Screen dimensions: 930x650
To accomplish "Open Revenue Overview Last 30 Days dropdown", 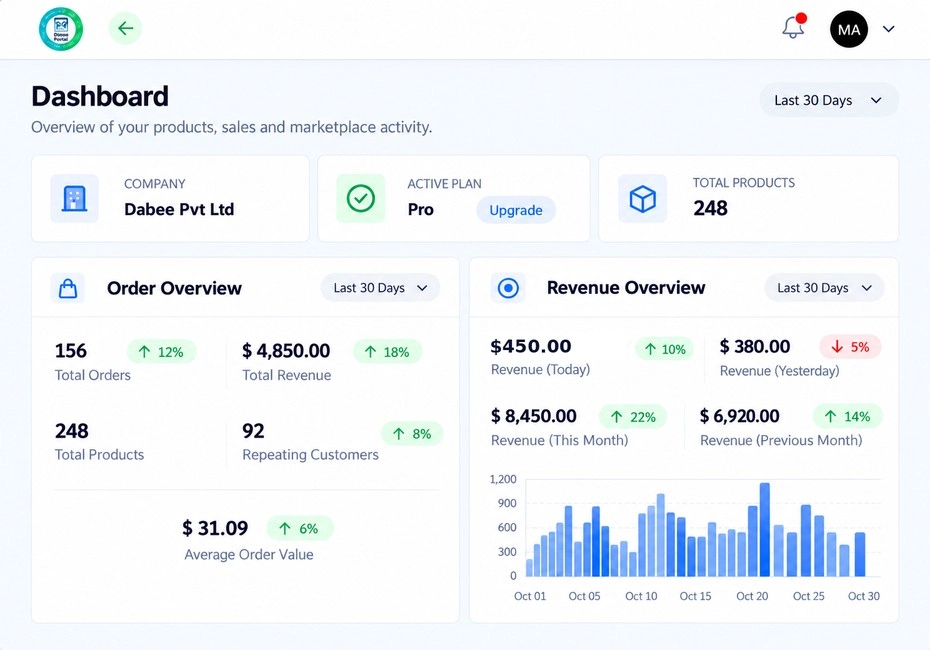I will pyautogui.click(x=824, y=288).
